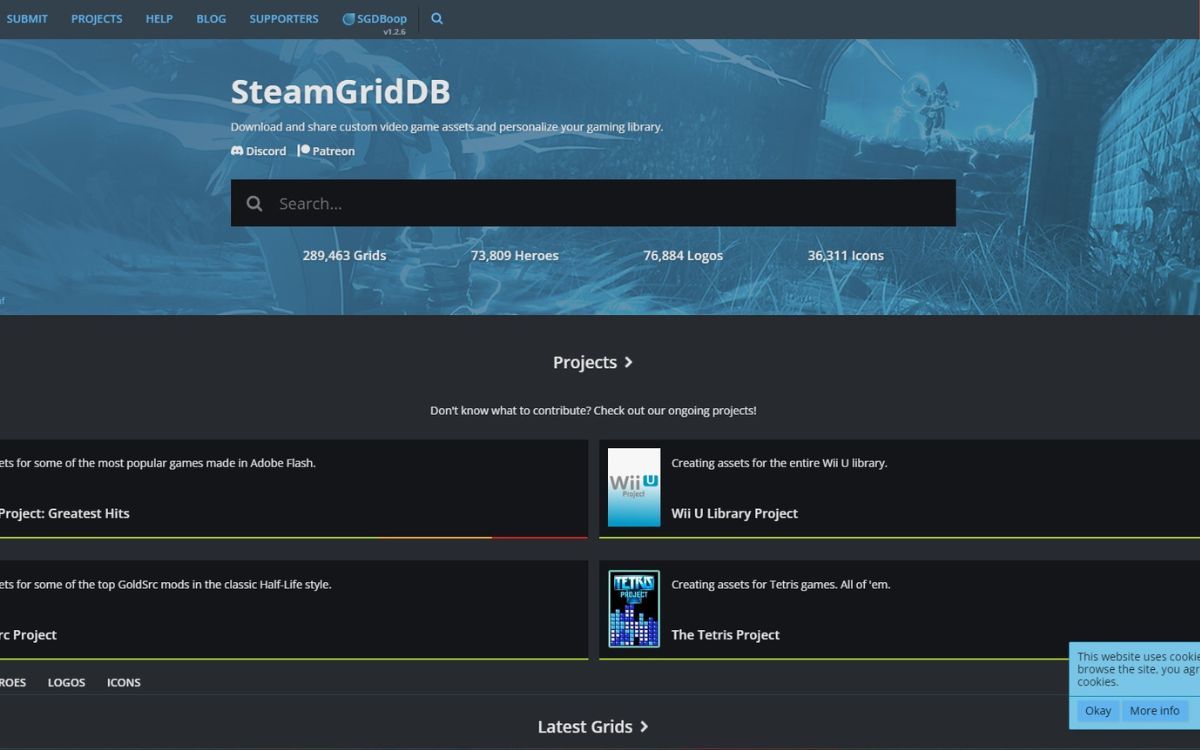Click the SteamGridDB site heading
The image size is (1200, 750).
(340, 92)
